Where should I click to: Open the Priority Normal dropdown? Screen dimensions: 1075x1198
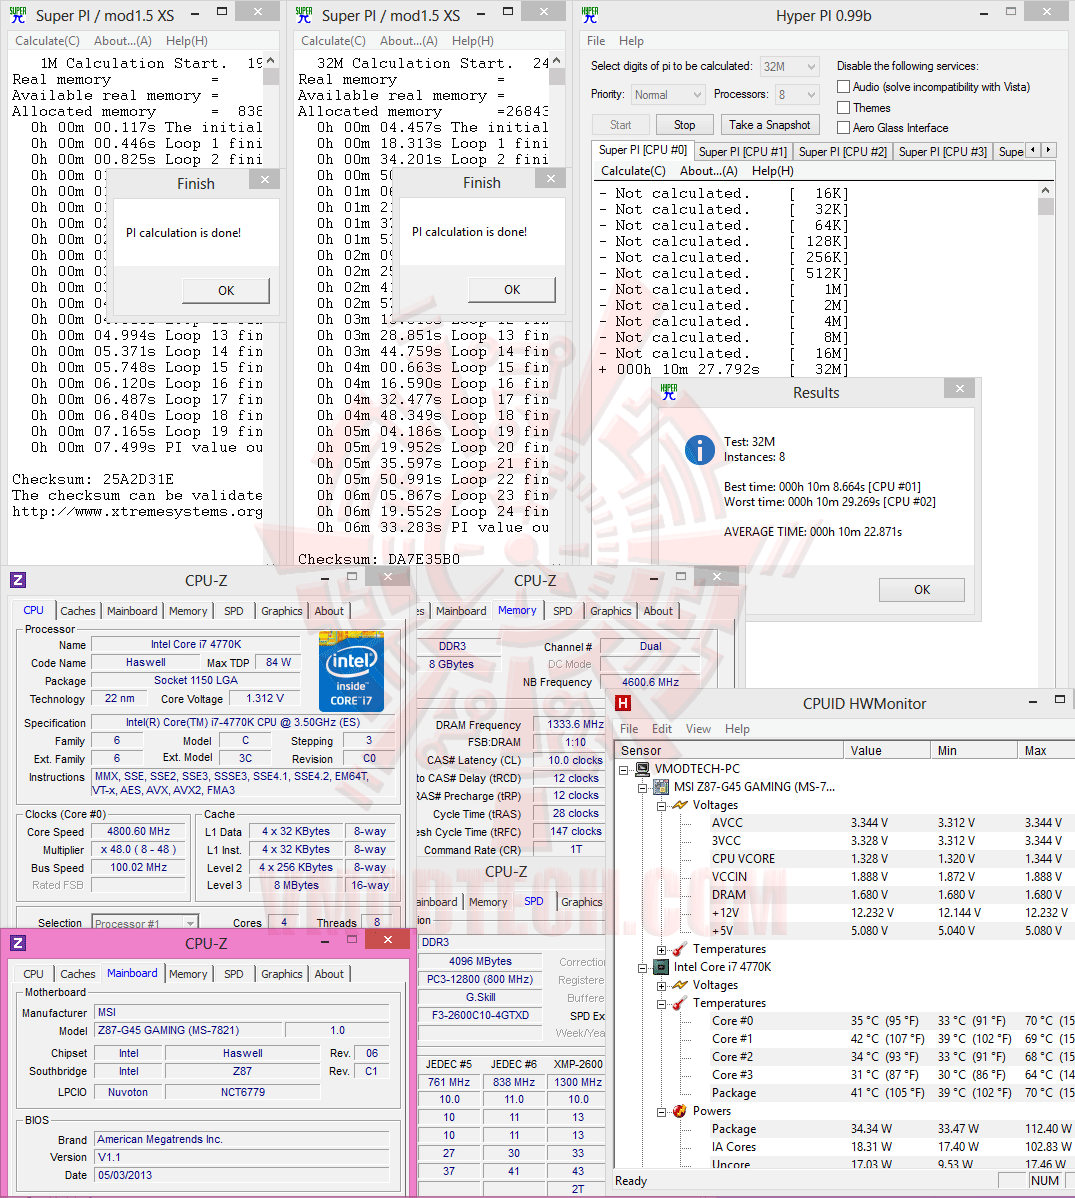(x=668, y=95)
